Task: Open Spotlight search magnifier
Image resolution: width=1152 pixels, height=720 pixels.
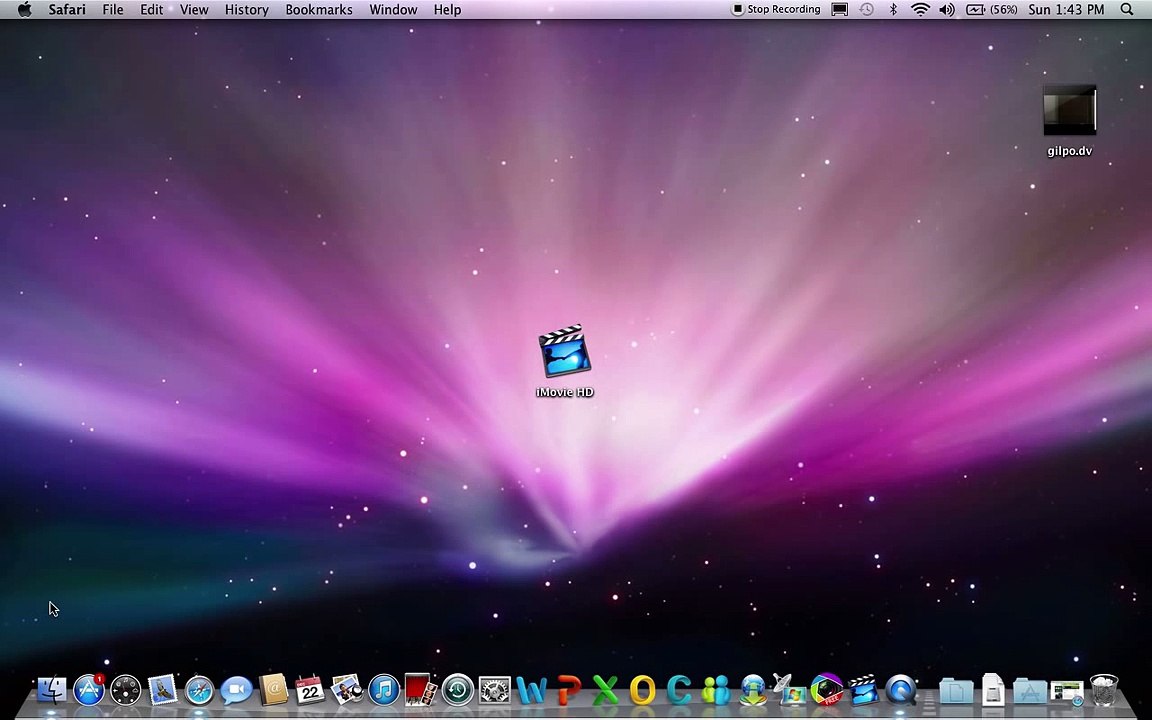Action: pos(1127,10)
